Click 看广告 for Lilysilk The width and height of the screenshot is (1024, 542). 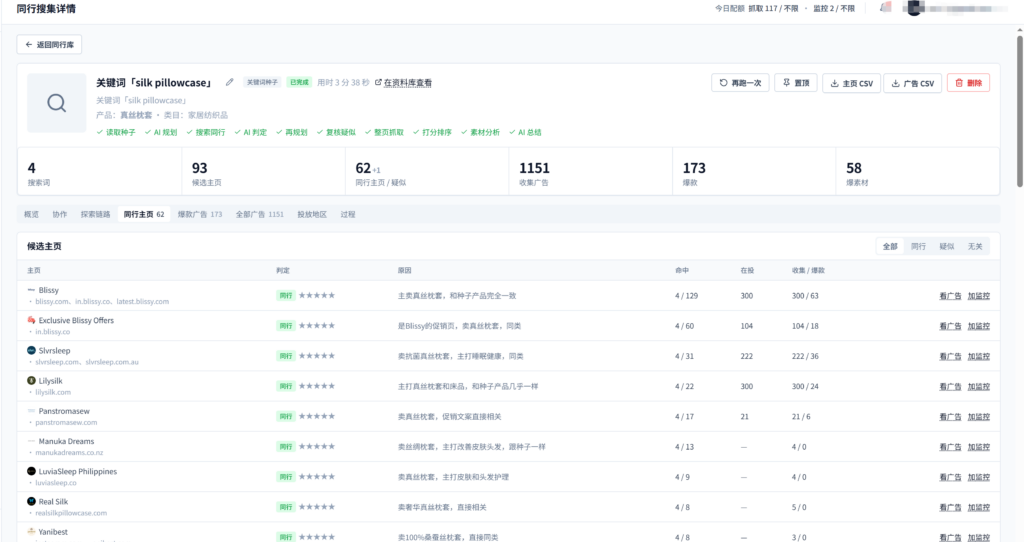pyautogui.click(x=950, y=387)
